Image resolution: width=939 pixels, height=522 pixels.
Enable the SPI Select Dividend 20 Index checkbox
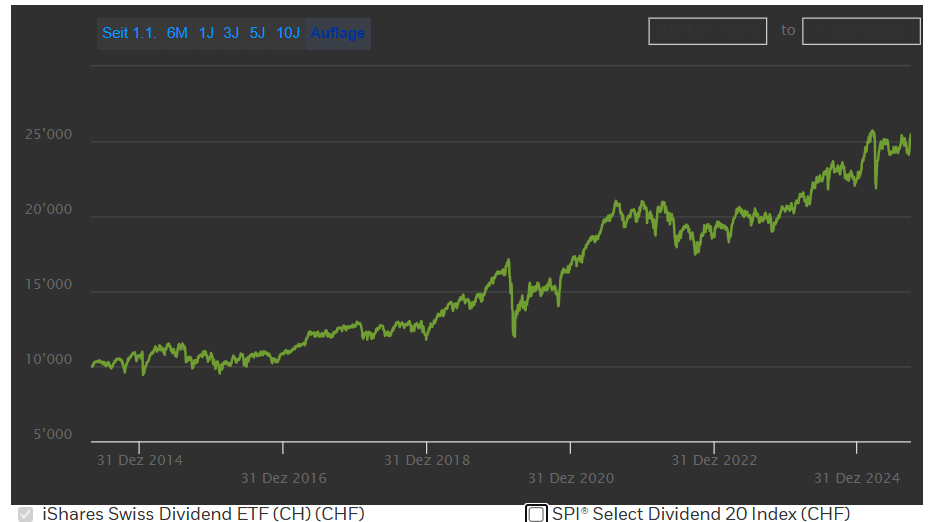537,514
